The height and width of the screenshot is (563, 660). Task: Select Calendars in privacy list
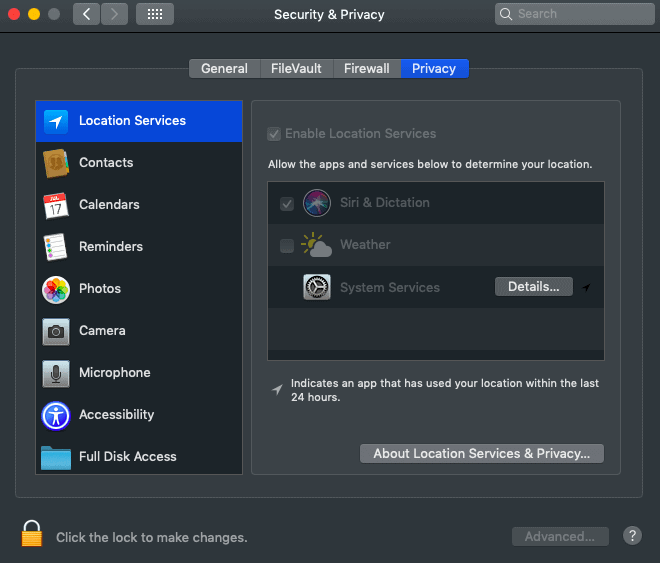(139, 205)
